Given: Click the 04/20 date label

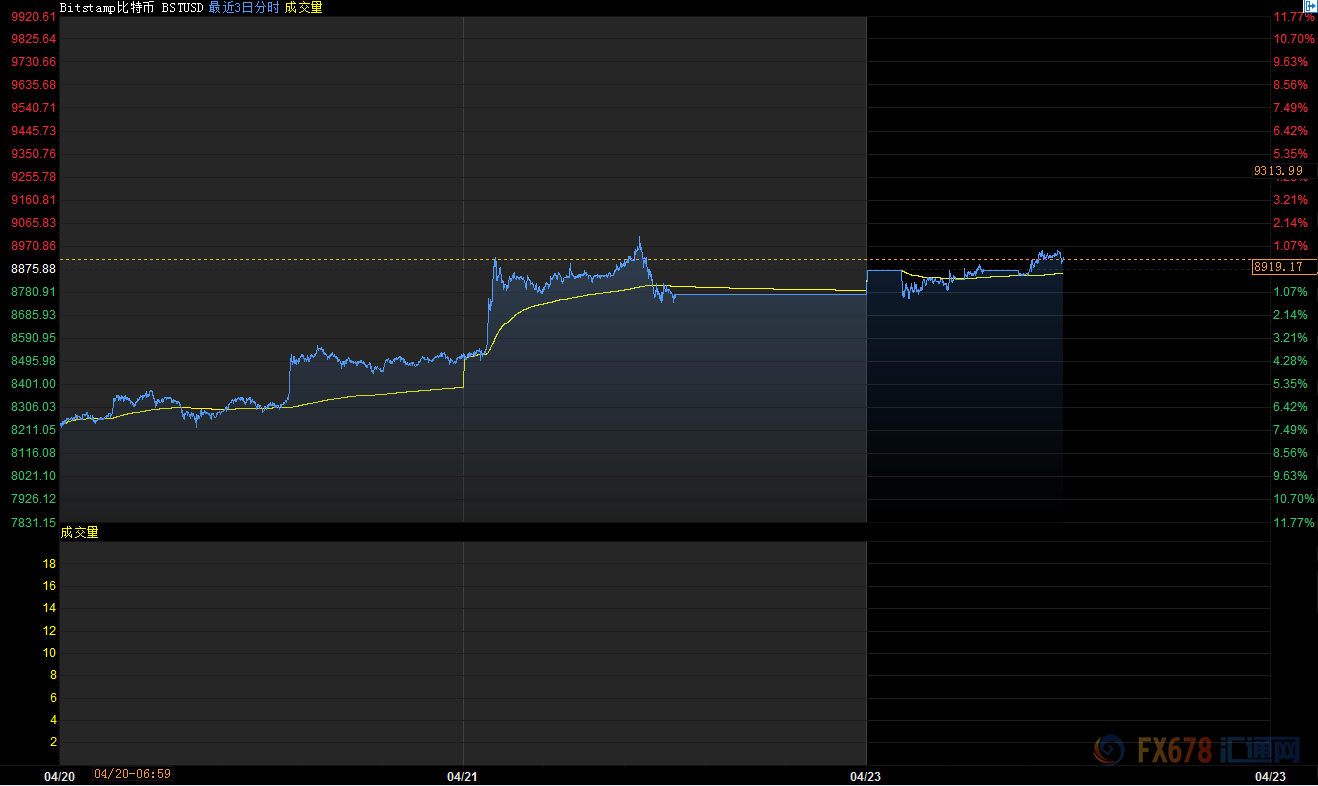Looking at the screenshot, I should [x=61, y=776].
